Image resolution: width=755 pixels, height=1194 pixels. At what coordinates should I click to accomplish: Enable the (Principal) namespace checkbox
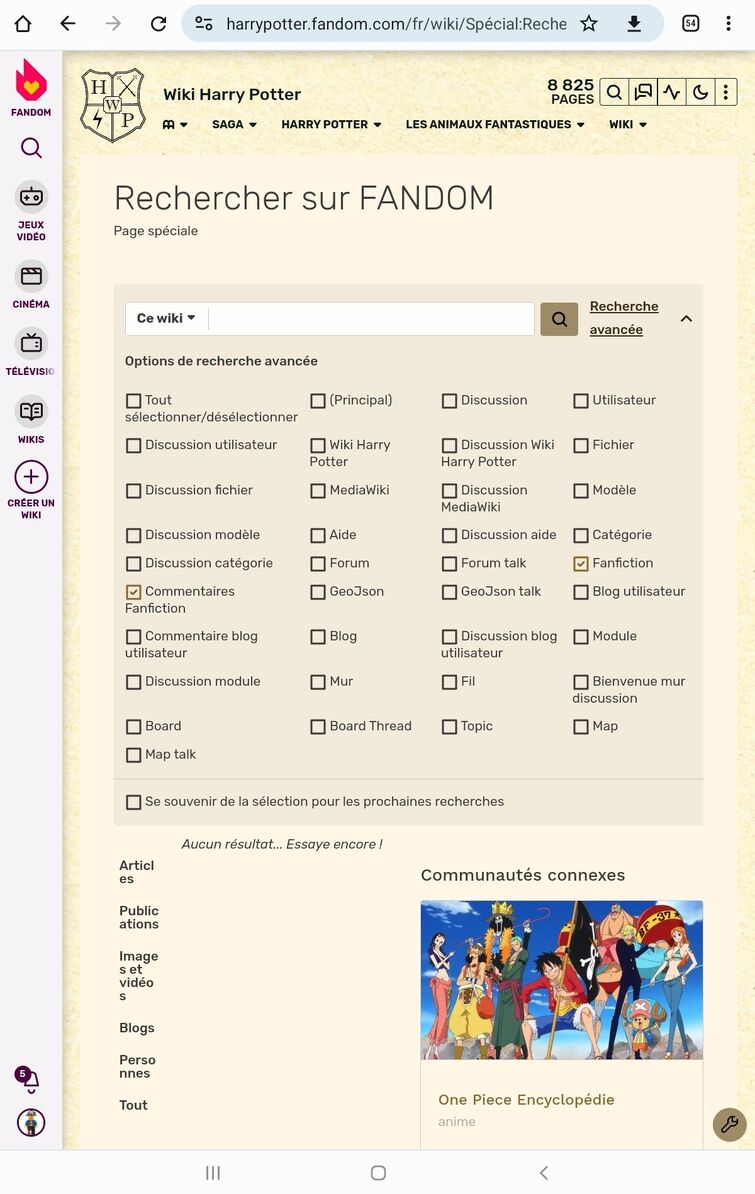[x=318, y=401]
